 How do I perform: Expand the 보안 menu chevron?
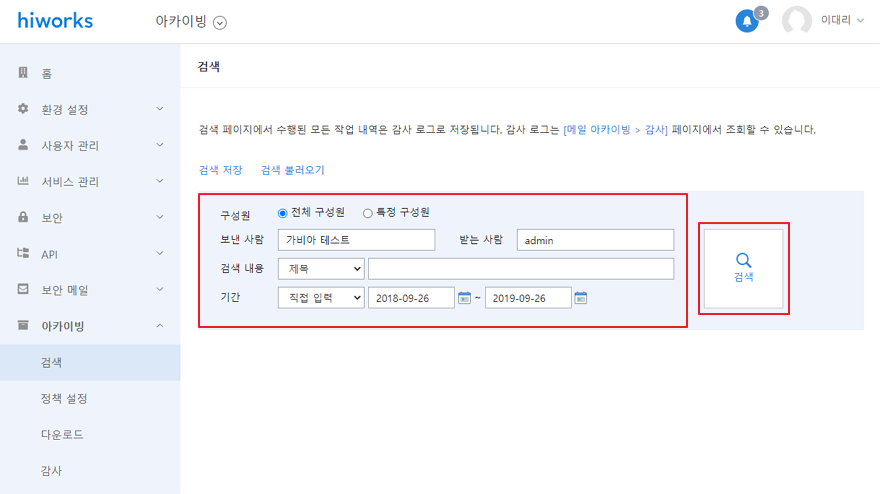[160, 217]
